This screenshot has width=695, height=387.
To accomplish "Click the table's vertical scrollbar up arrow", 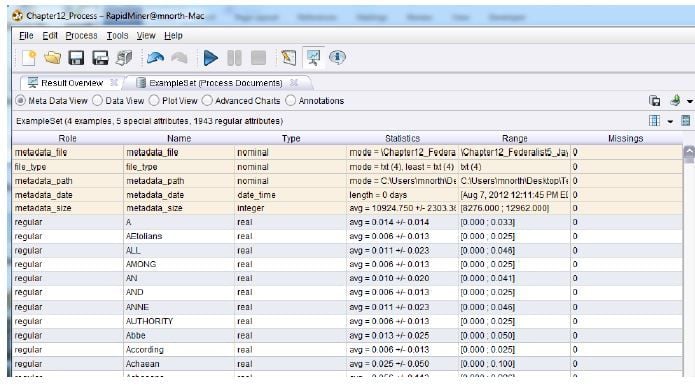I will coord(689,153).
